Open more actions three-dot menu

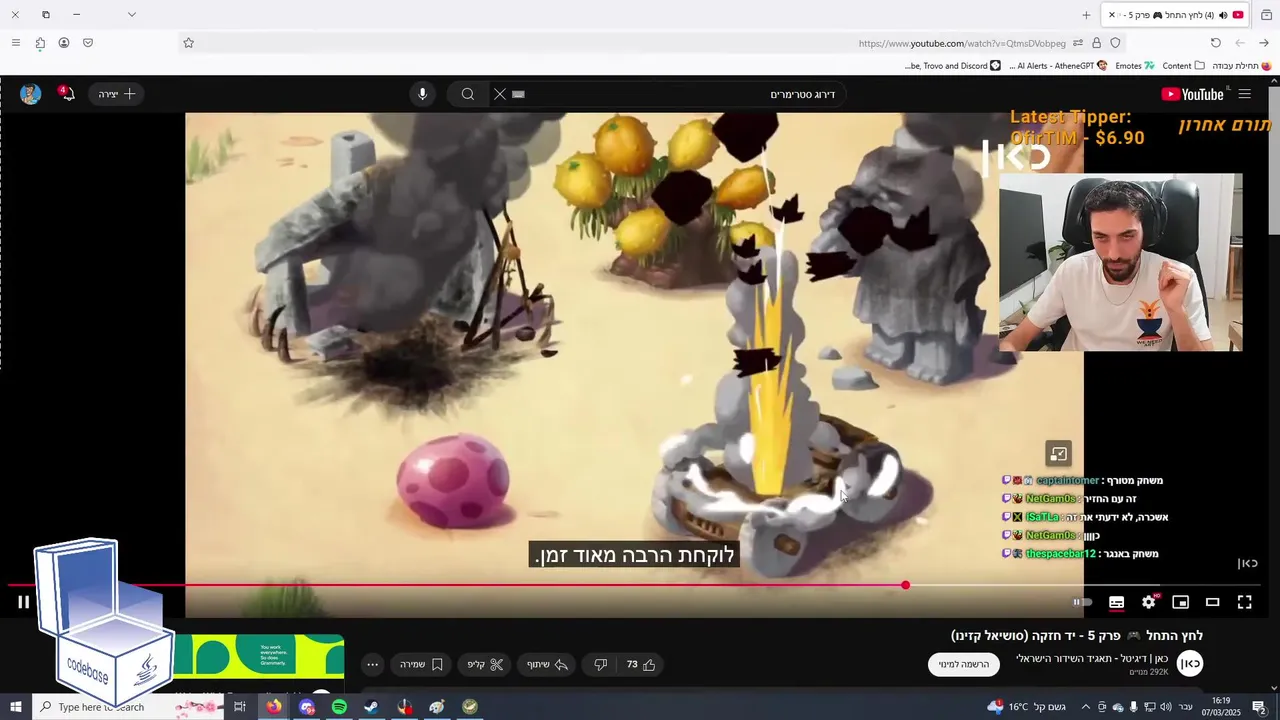tap(372, 664)
